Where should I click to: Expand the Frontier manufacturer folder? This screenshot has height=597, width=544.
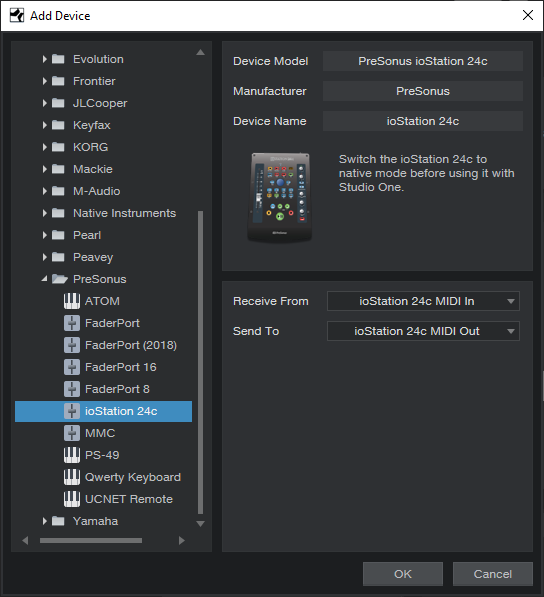45,81
